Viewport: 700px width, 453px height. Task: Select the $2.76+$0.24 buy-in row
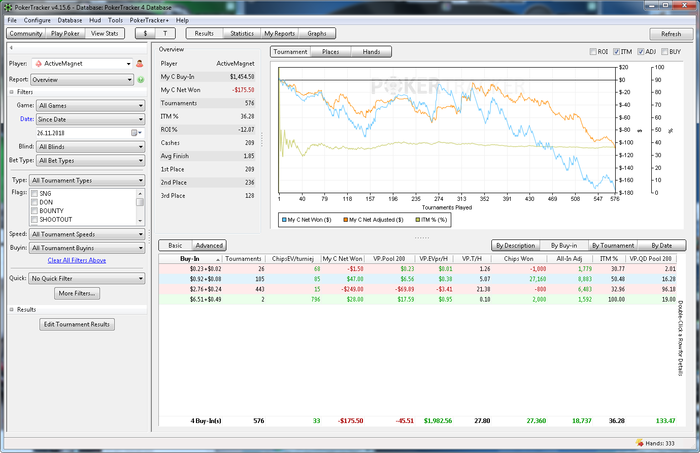pos(417,289)
